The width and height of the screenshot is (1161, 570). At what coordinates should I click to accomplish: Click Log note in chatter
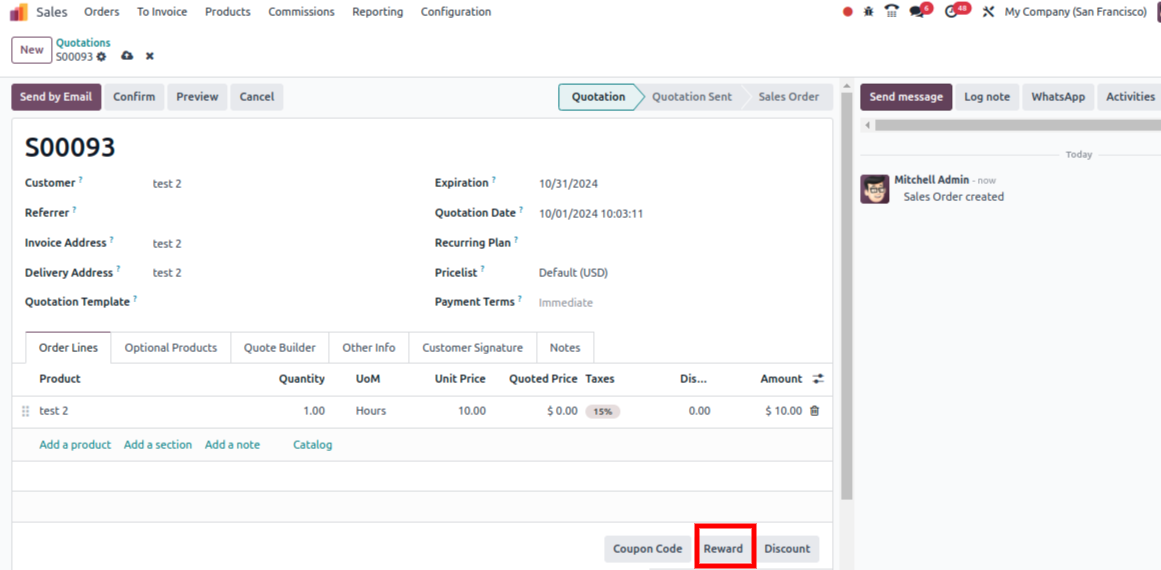pos(987,97)
